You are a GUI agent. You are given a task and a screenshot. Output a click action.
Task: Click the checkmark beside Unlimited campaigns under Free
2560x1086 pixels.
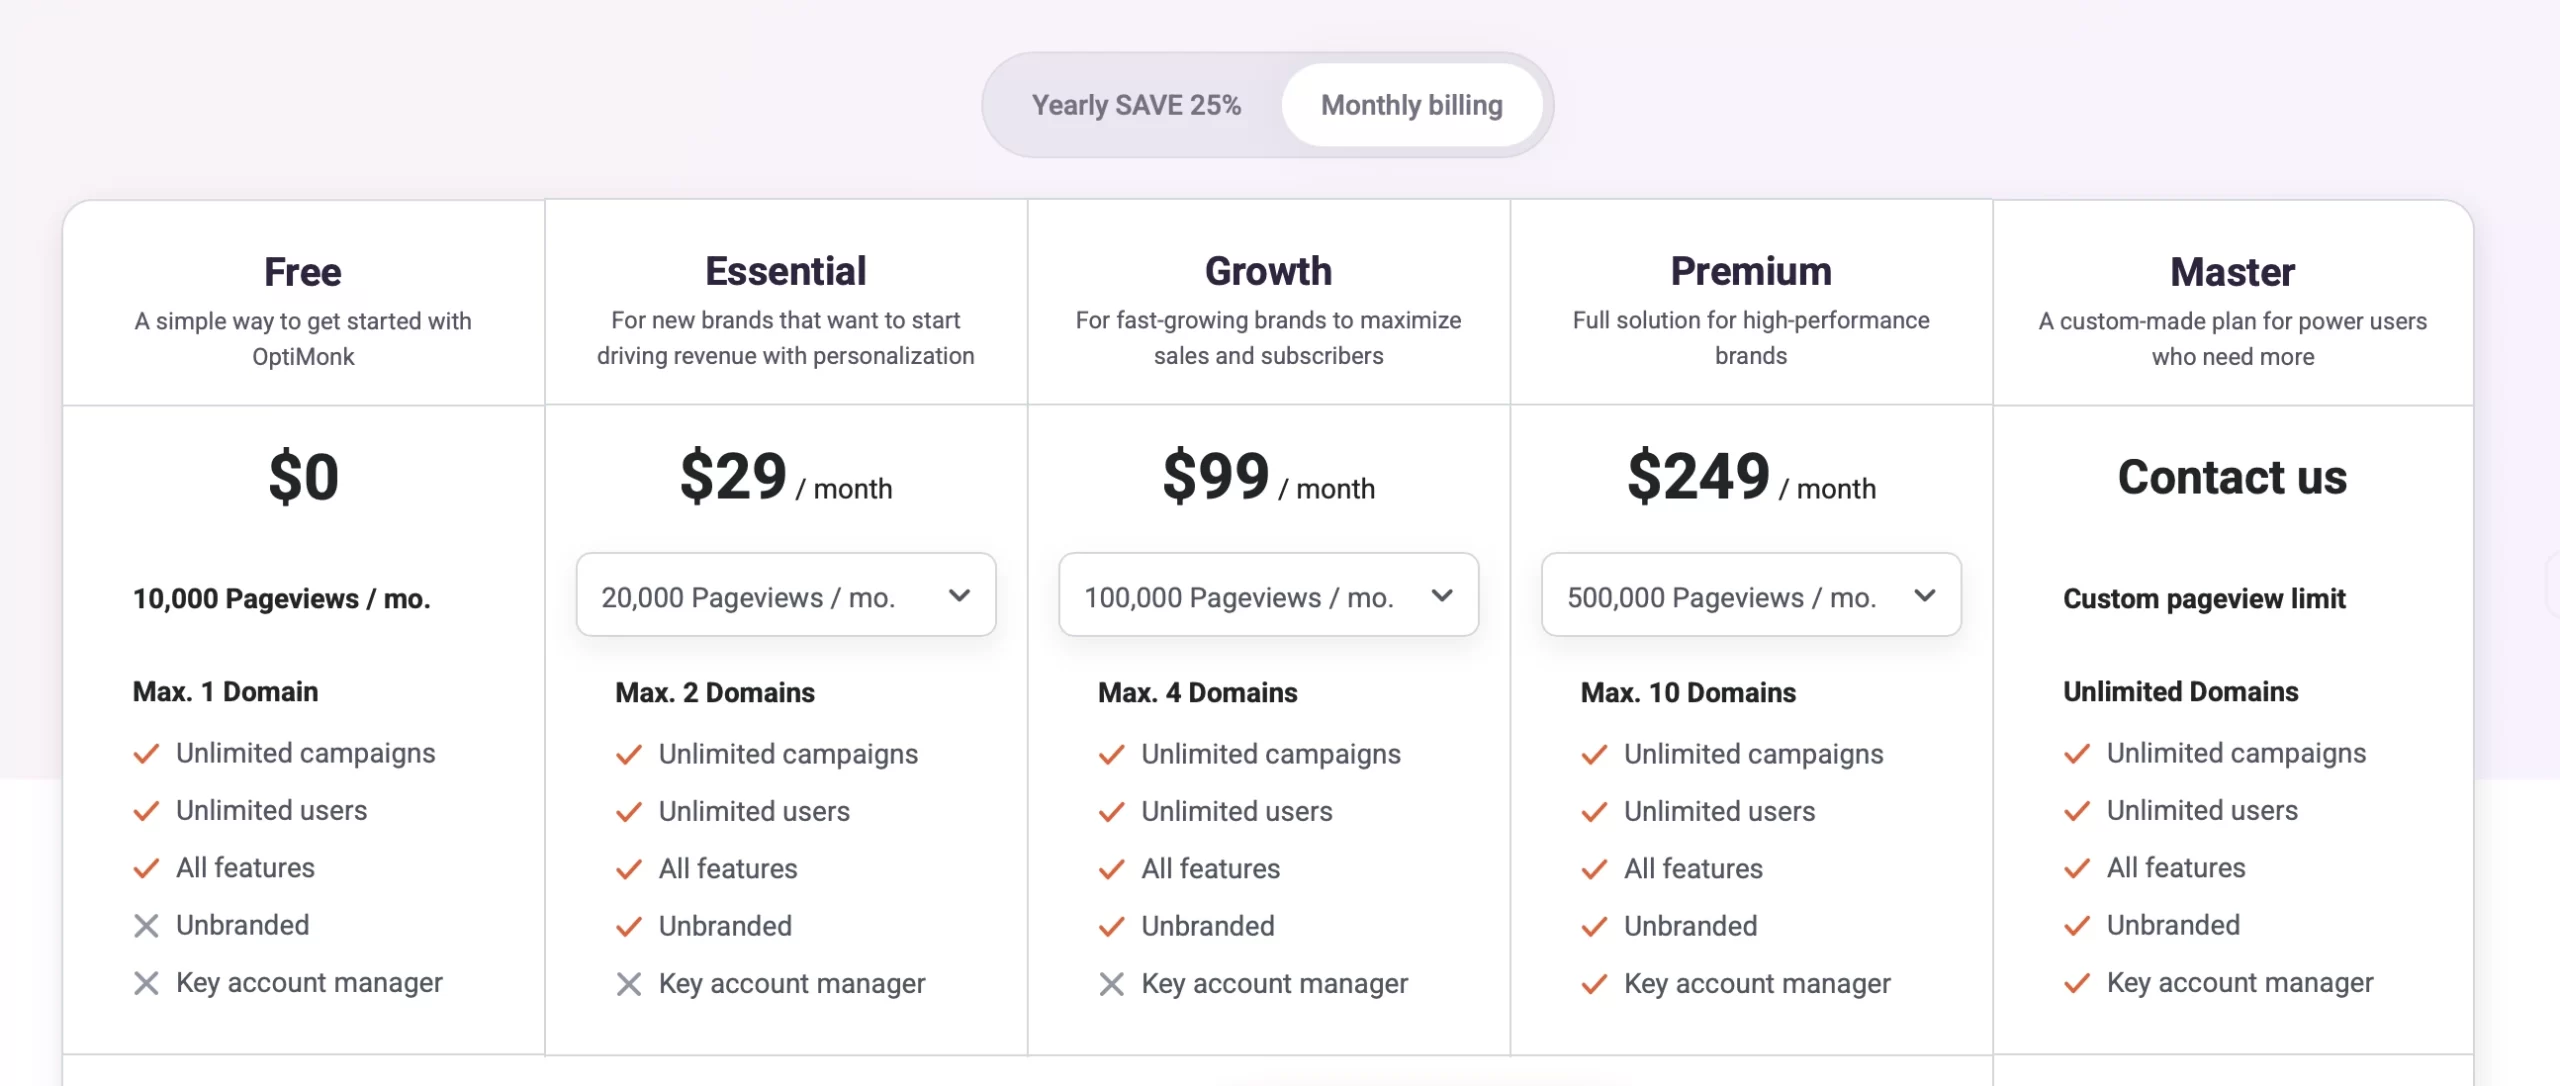tap(147, 754)
